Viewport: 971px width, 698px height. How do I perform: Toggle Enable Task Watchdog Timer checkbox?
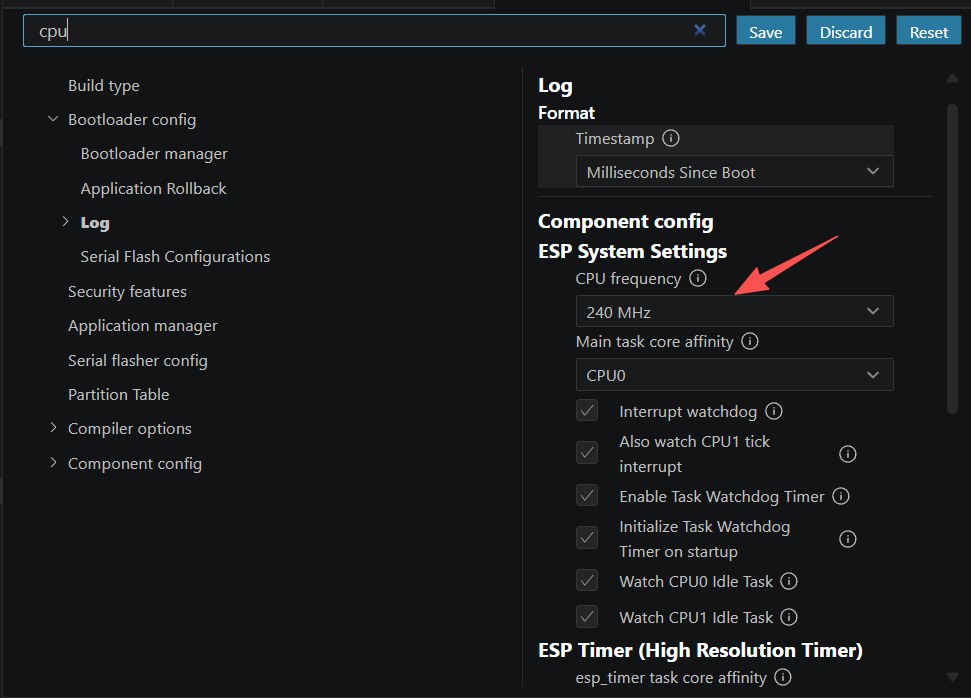[x=587, y=495]
